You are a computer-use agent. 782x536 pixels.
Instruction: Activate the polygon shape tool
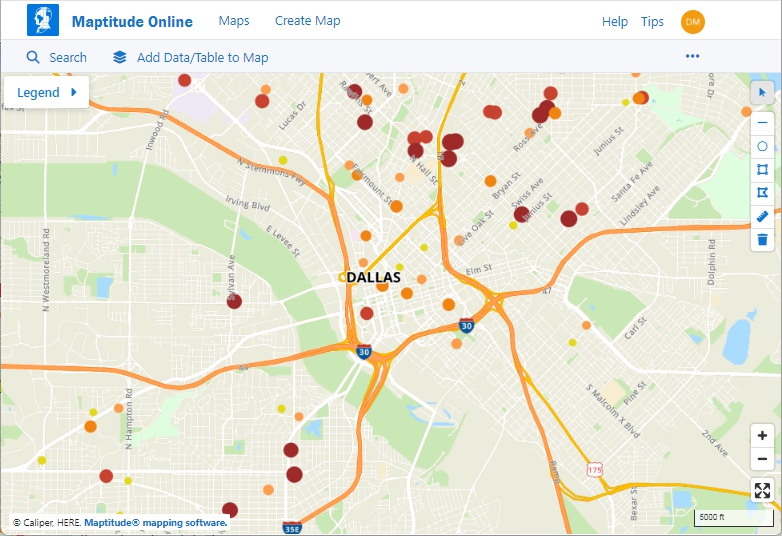pyautogui.click(x=762, y=193)
